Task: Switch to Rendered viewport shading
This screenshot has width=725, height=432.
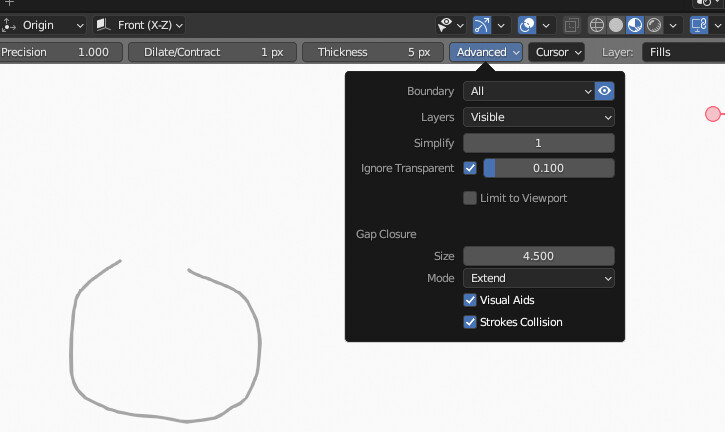Action: pos(654,25)
